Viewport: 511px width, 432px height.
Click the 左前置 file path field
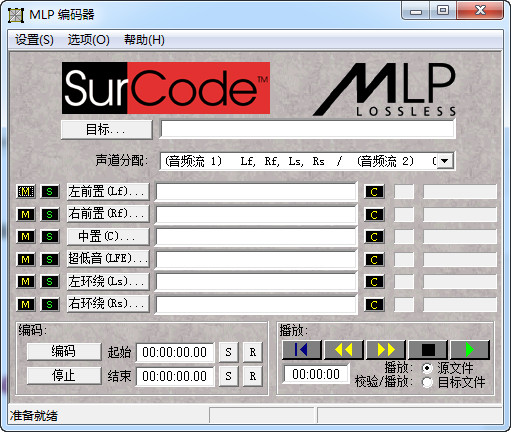(x=256, y=192)
